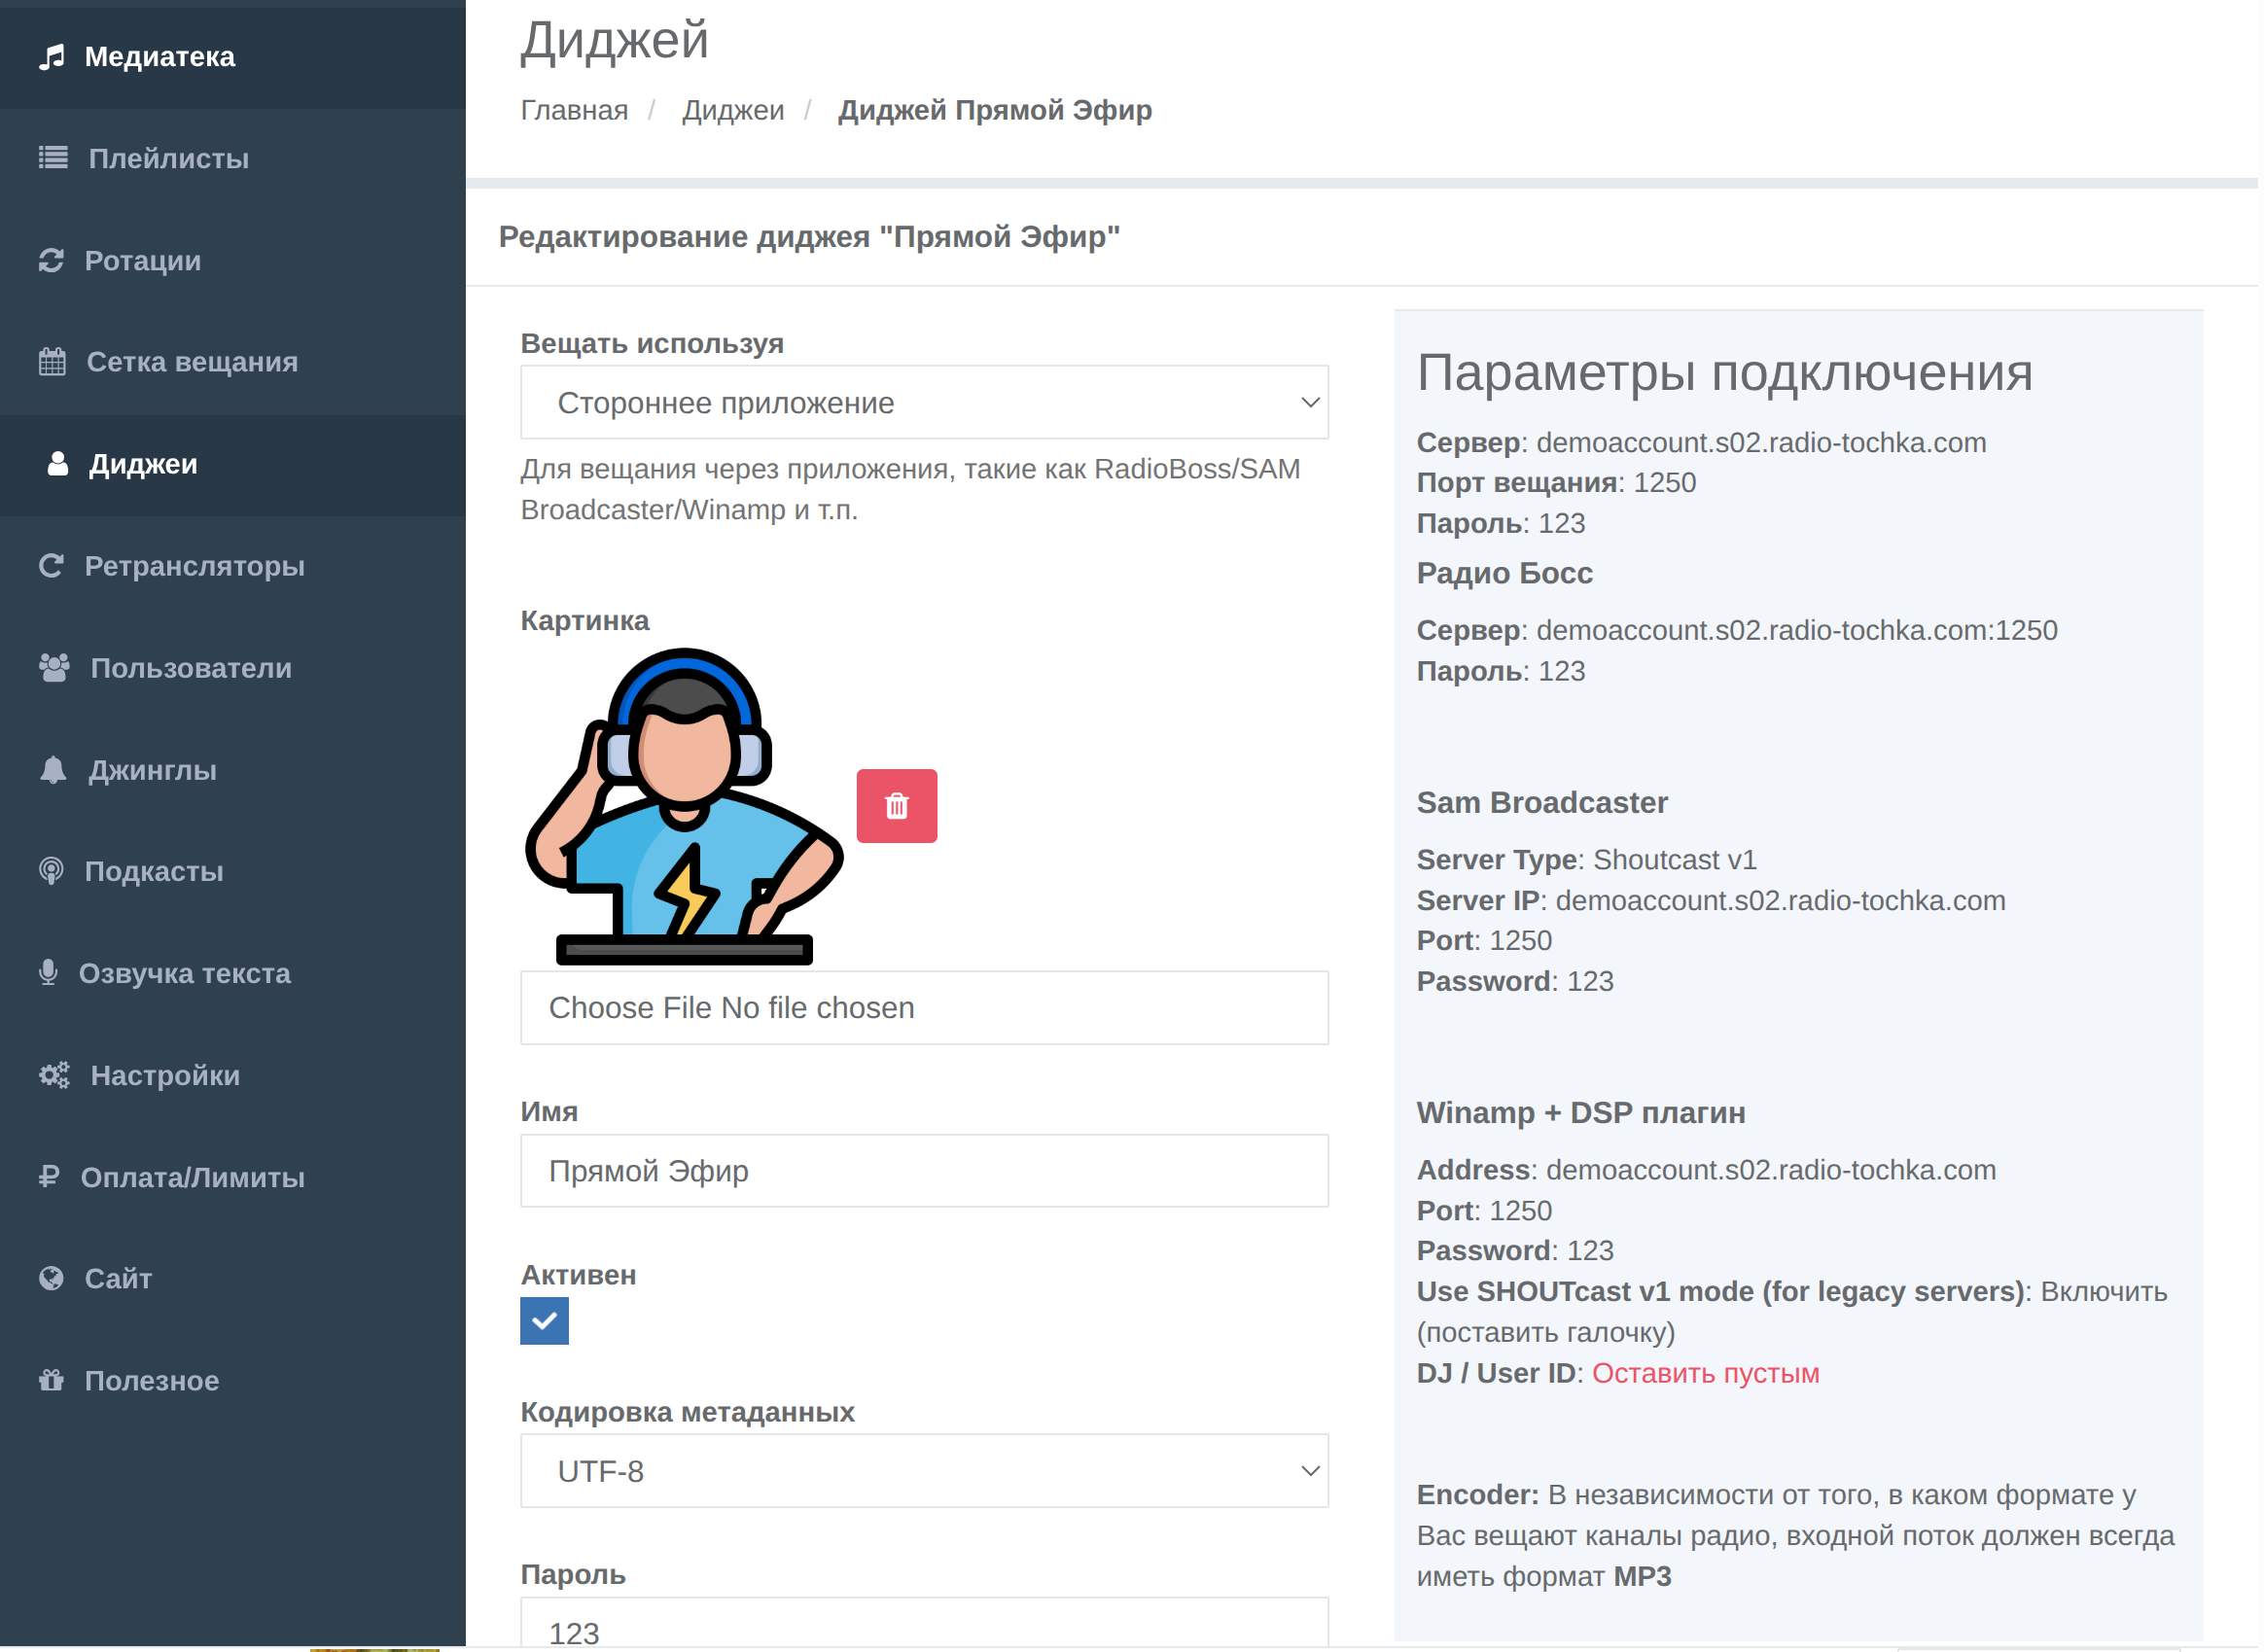Image resolution: width=2264 pixels, height=1652 pixels.
Task: Go to Главная breadcrumb link
Action: click(x=574, y=110)
